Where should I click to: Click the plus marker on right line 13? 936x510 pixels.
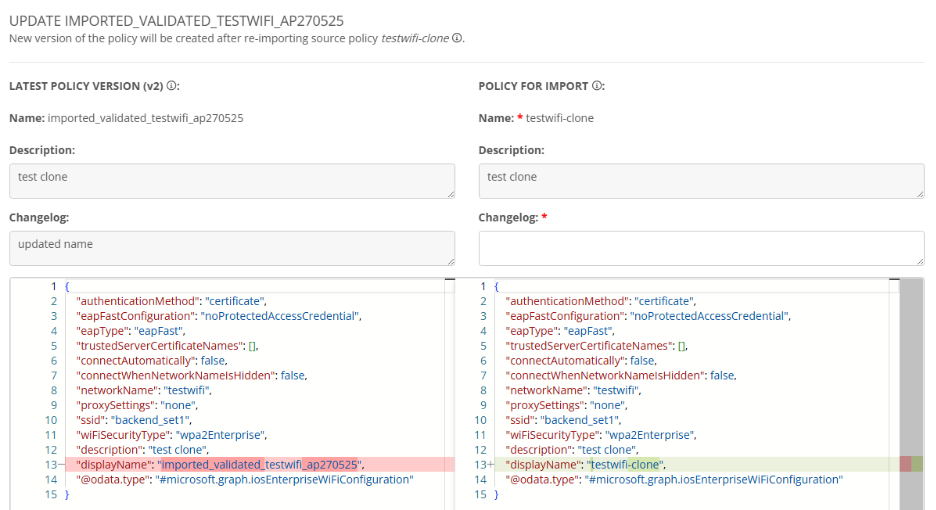[491, 464]
